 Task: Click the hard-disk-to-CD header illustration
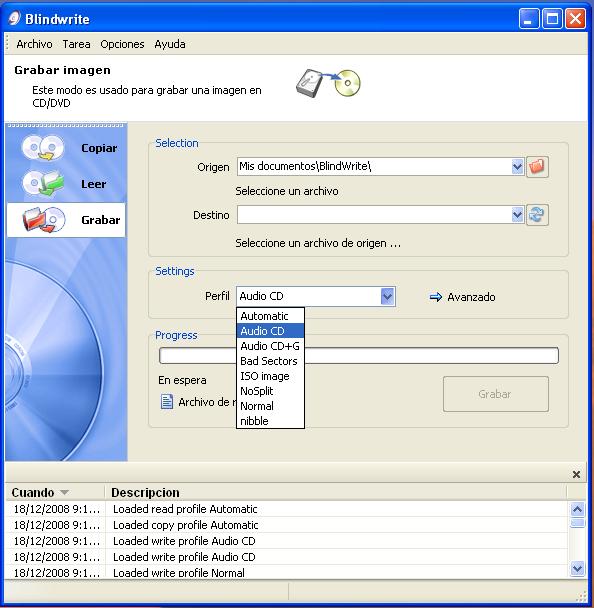(x=328, y=83)
